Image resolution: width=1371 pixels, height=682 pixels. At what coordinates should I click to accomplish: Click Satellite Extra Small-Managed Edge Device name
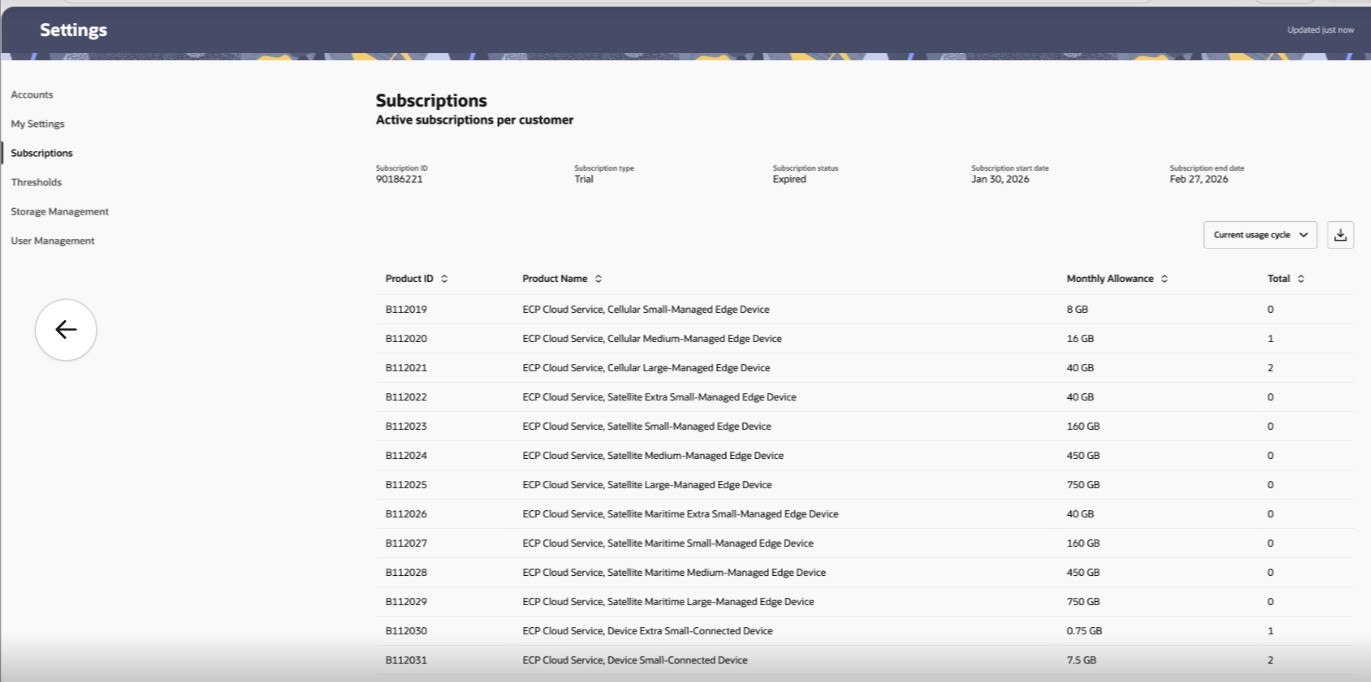click(x=660, y=397)
